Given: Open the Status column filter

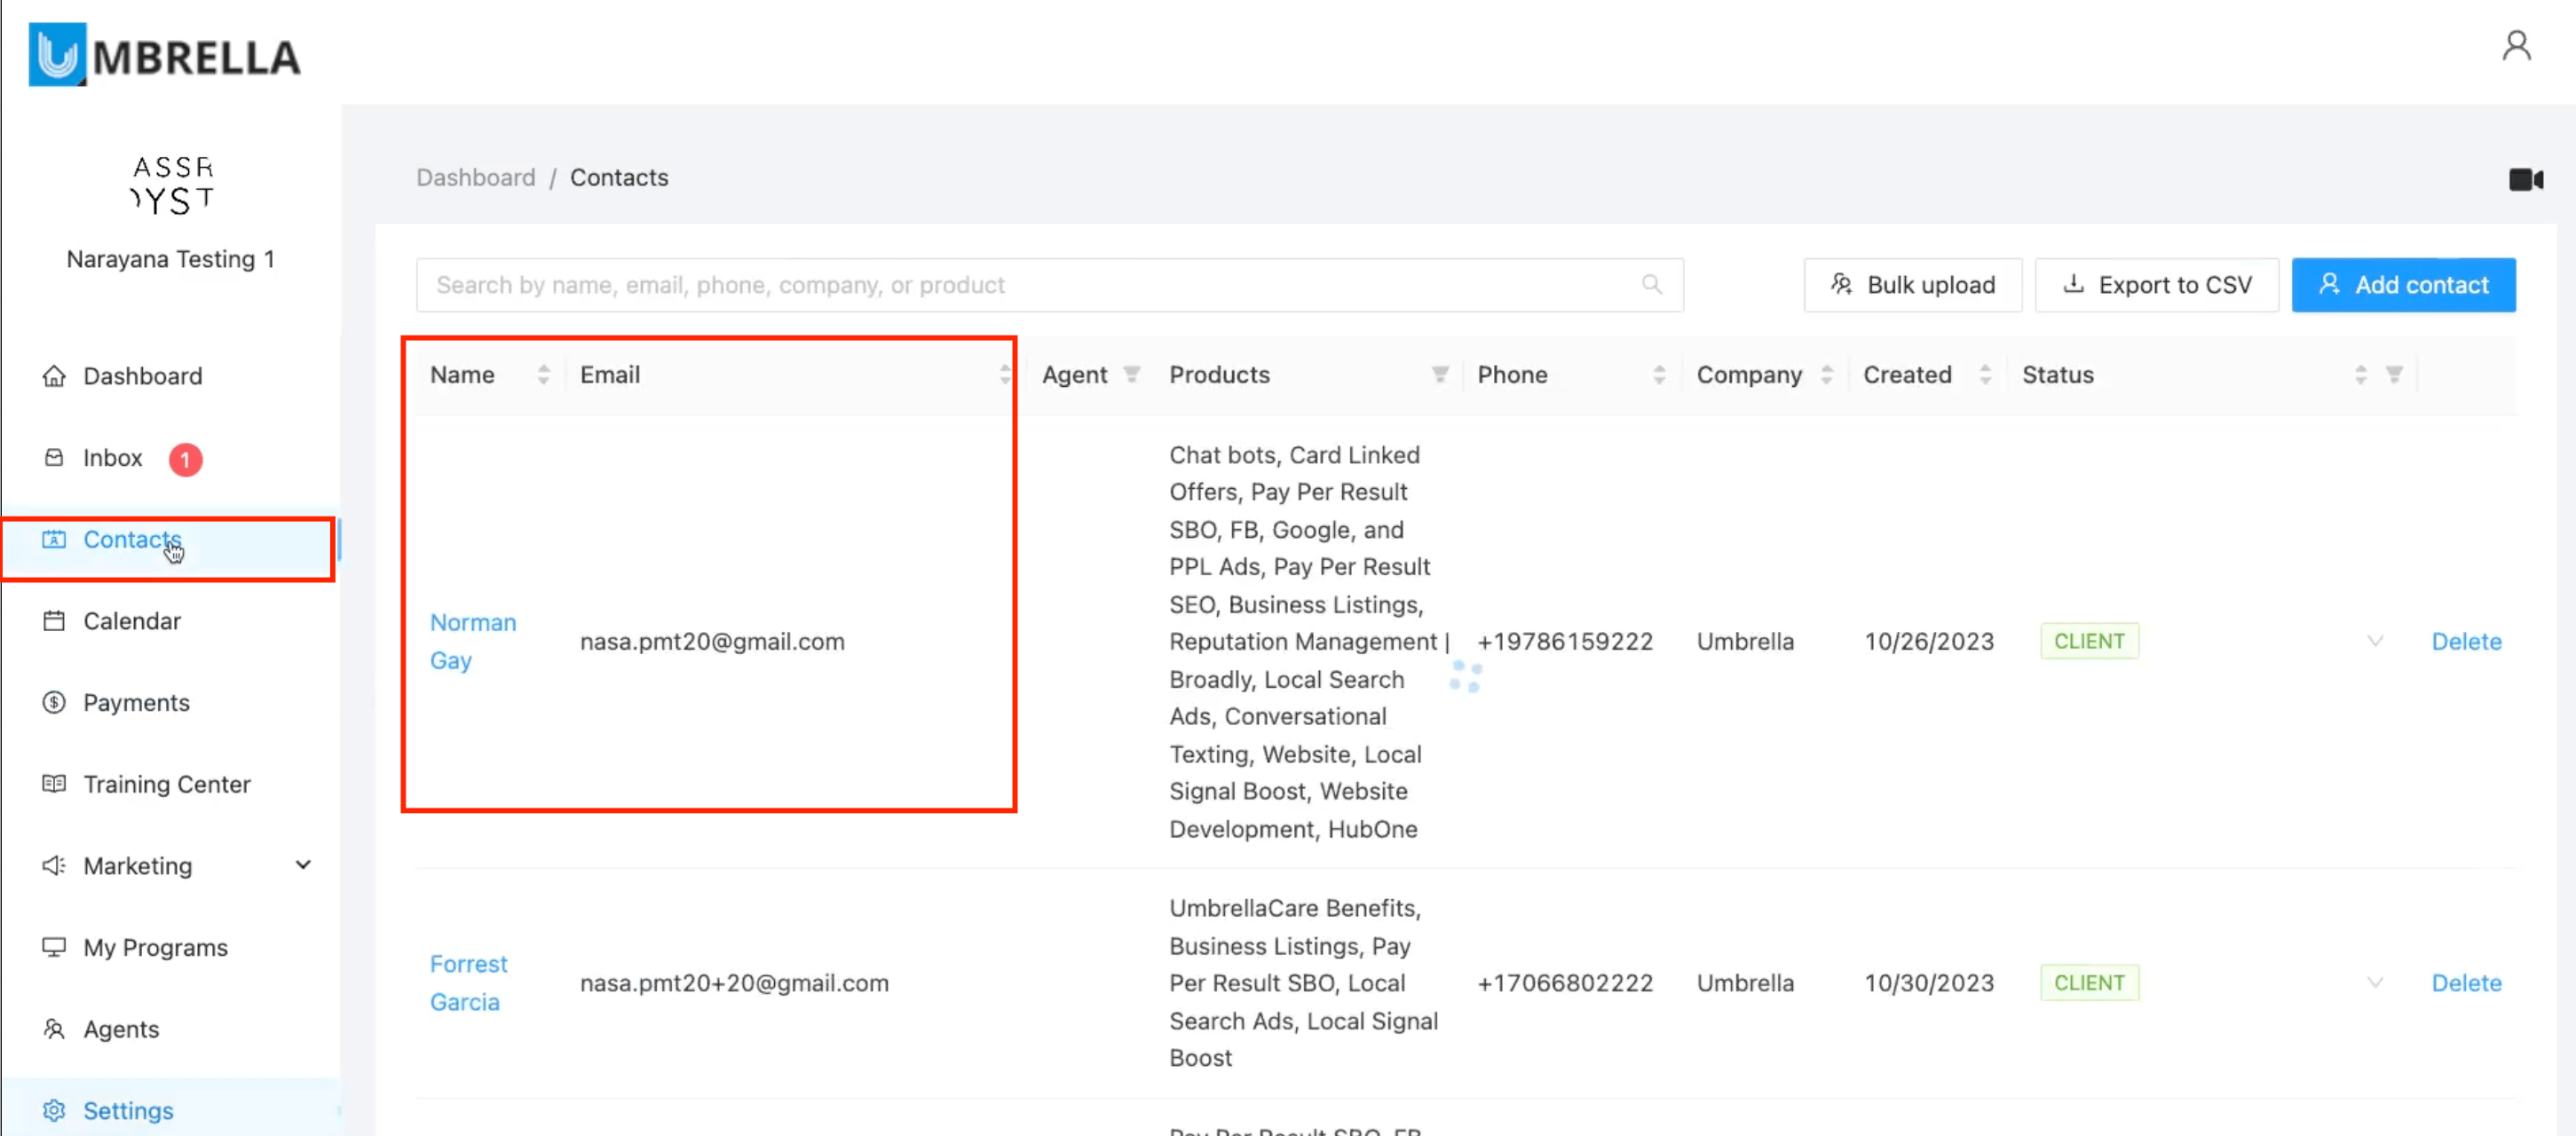Looking at the screenshot, I should coord(2393,375).
